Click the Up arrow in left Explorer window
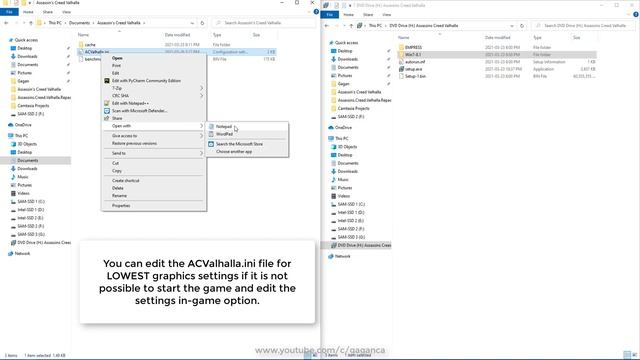 pyautogui.click(x=31, y=23)
